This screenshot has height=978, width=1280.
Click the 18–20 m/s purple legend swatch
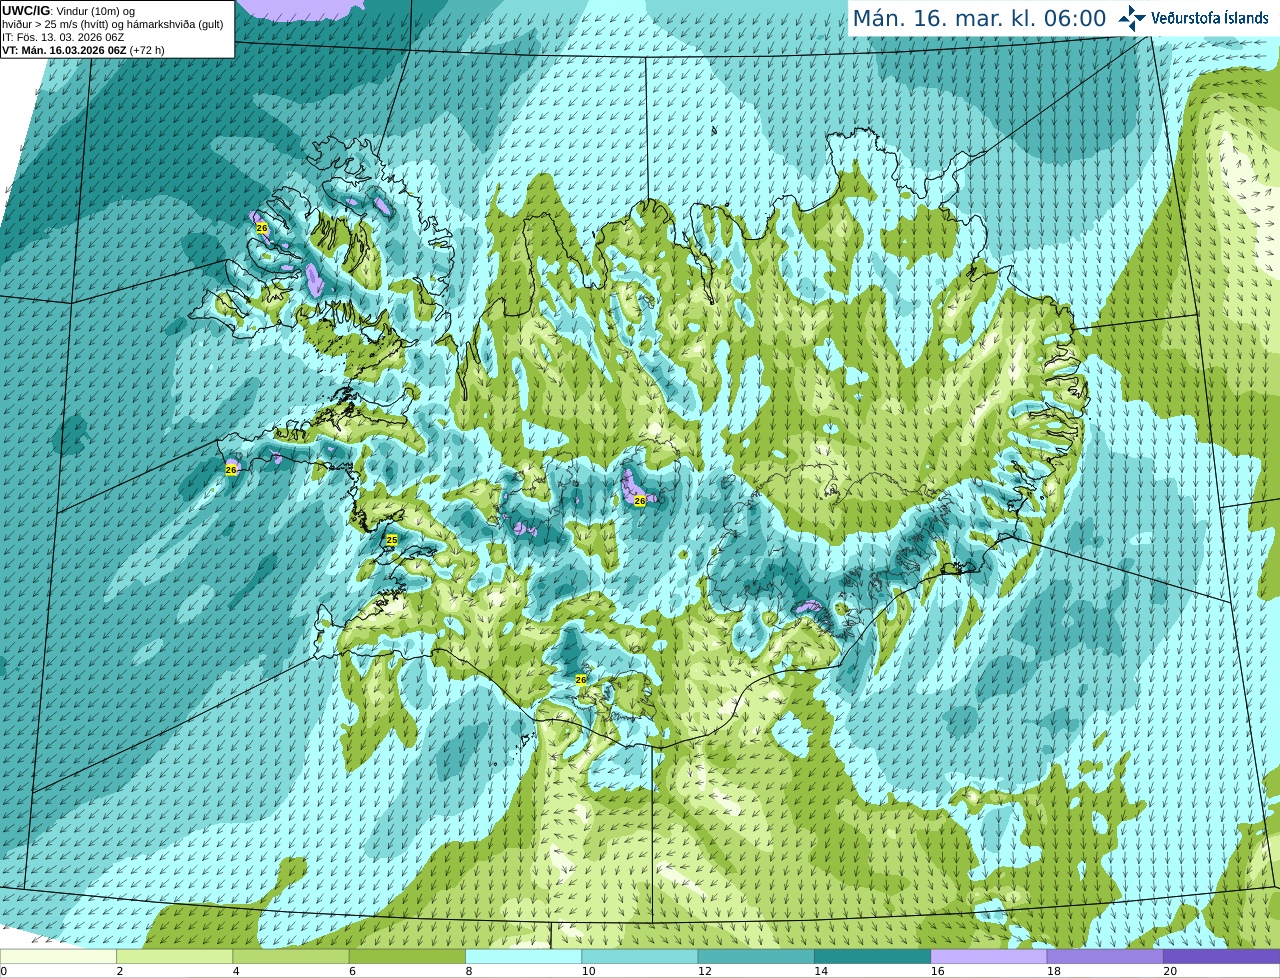pos(1105,956)
